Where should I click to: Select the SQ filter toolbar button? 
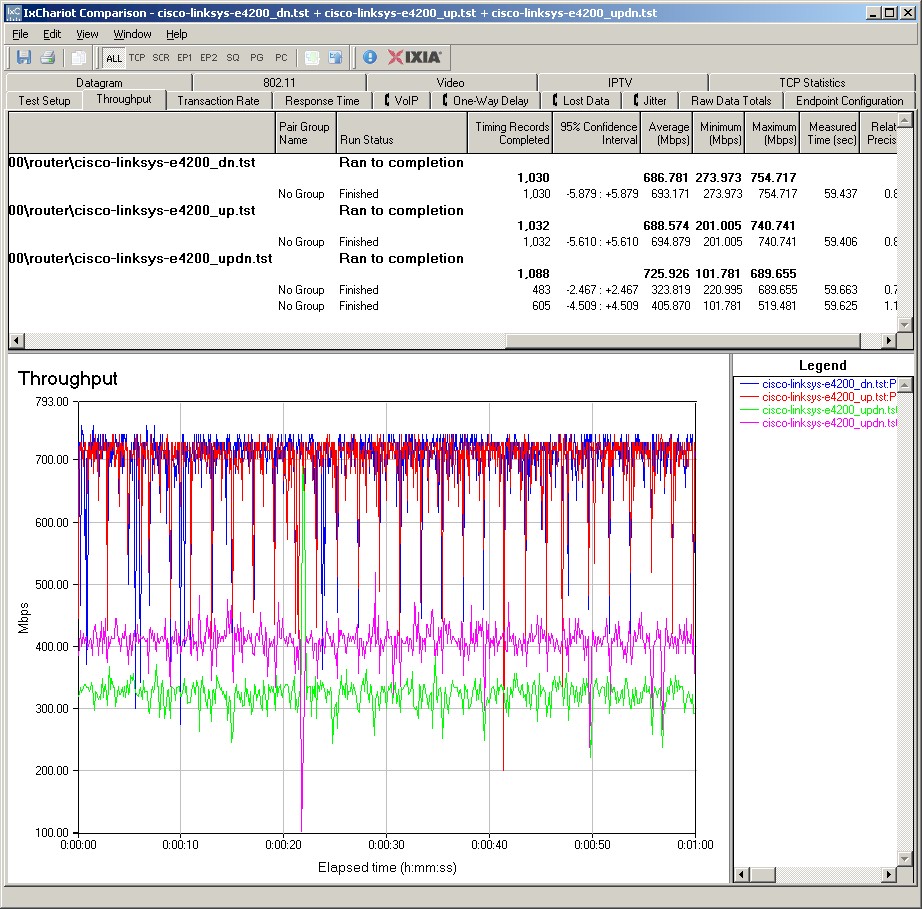pyautogui.click(x=233, y=58)
